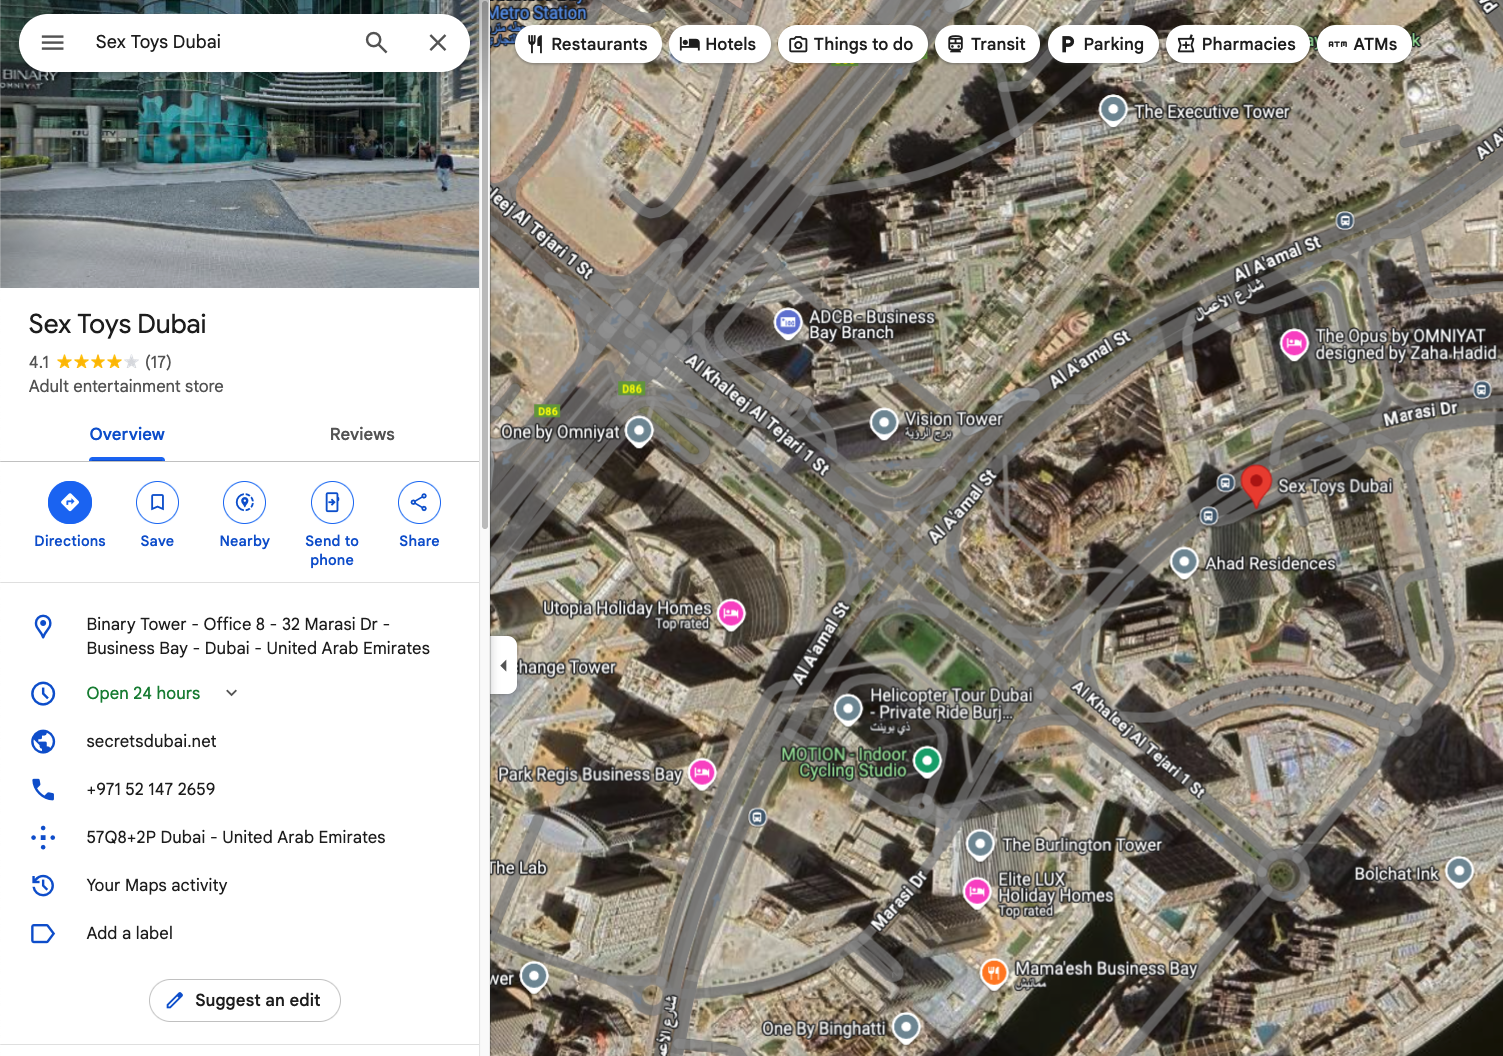Image resolution: width=1503 pixels, height=1056 pixels.
Task: Switch to the Overview tab
Action: [x=127, y=434]
